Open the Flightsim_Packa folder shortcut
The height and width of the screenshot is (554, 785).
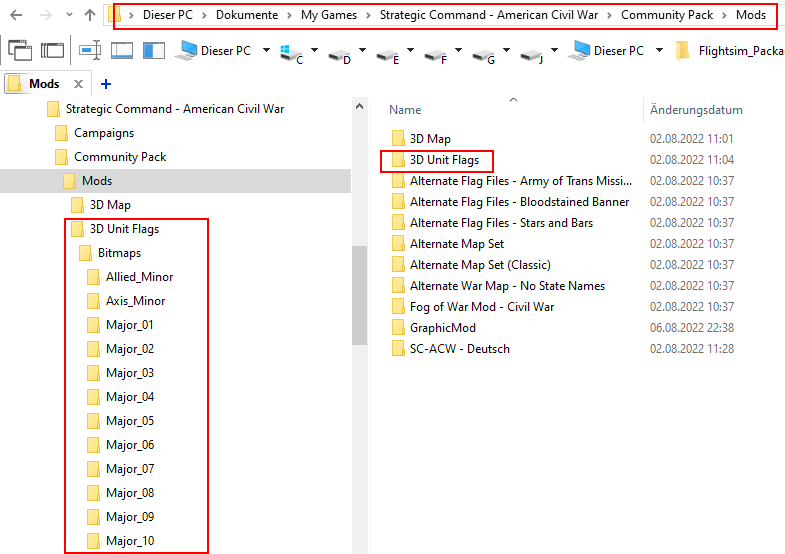pyautogui.click(x=729, y=51)
